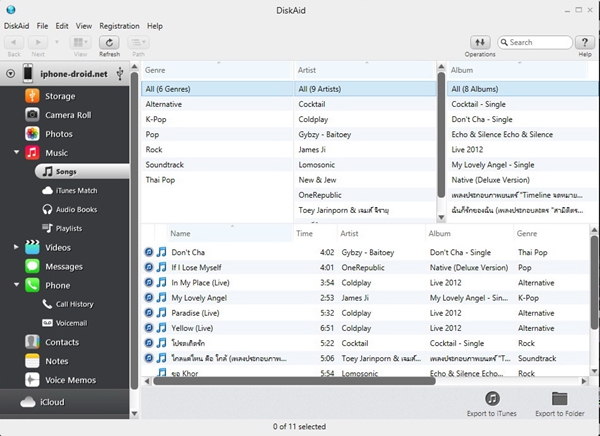Select OneRepublic in the Artist filter list

pos(365,195)
